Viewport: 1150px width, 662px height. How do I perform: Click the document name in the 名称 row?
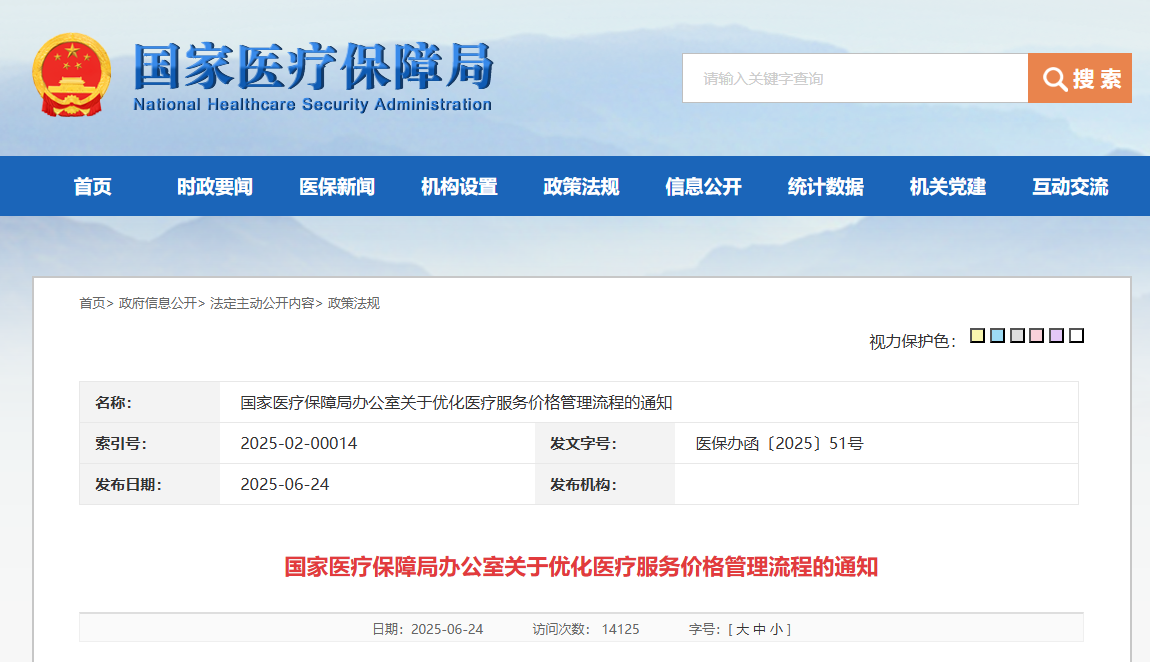[x=456, y=402]
